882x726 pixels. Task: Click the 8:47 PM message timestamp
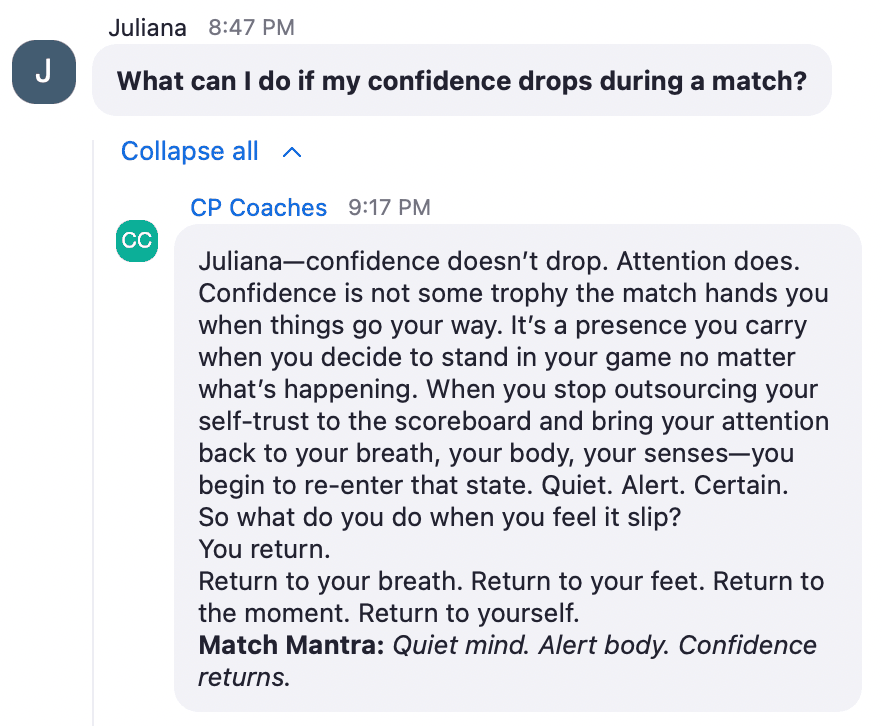[x=251, y=28]
